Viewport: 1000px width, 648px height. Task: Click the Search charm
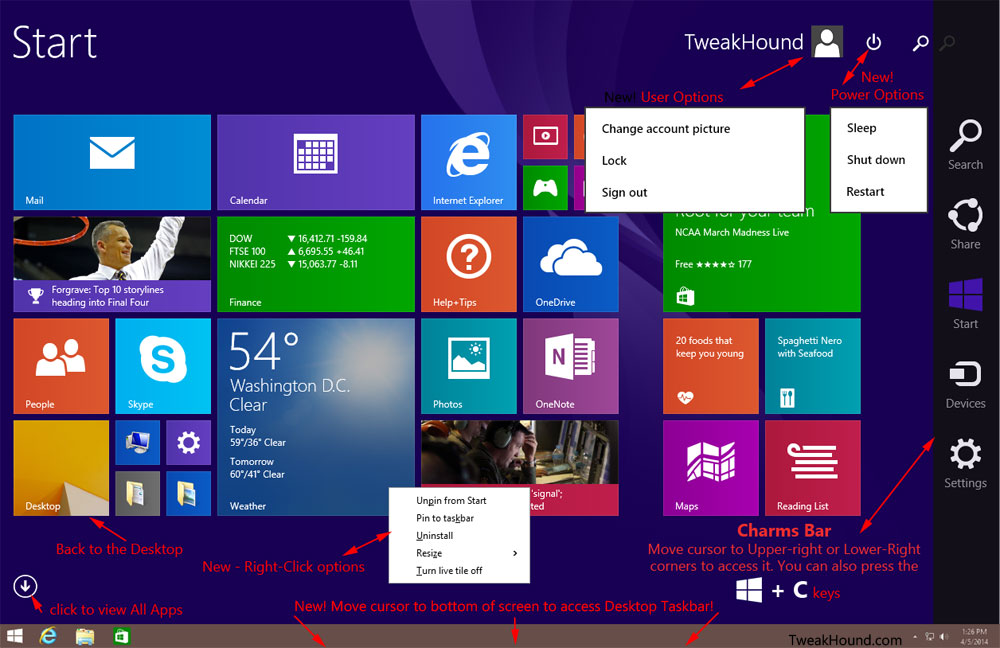(x=966, y=144)
